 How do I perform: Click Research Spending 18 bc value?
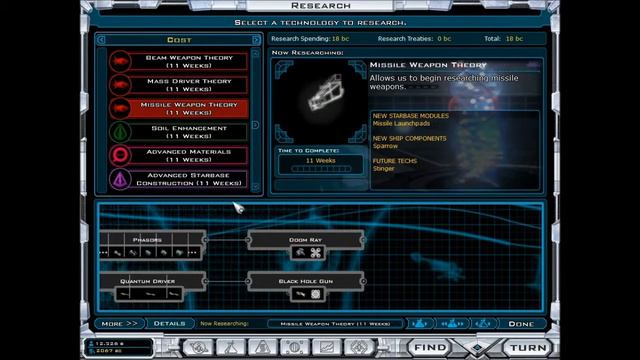(x=340, y=39)
